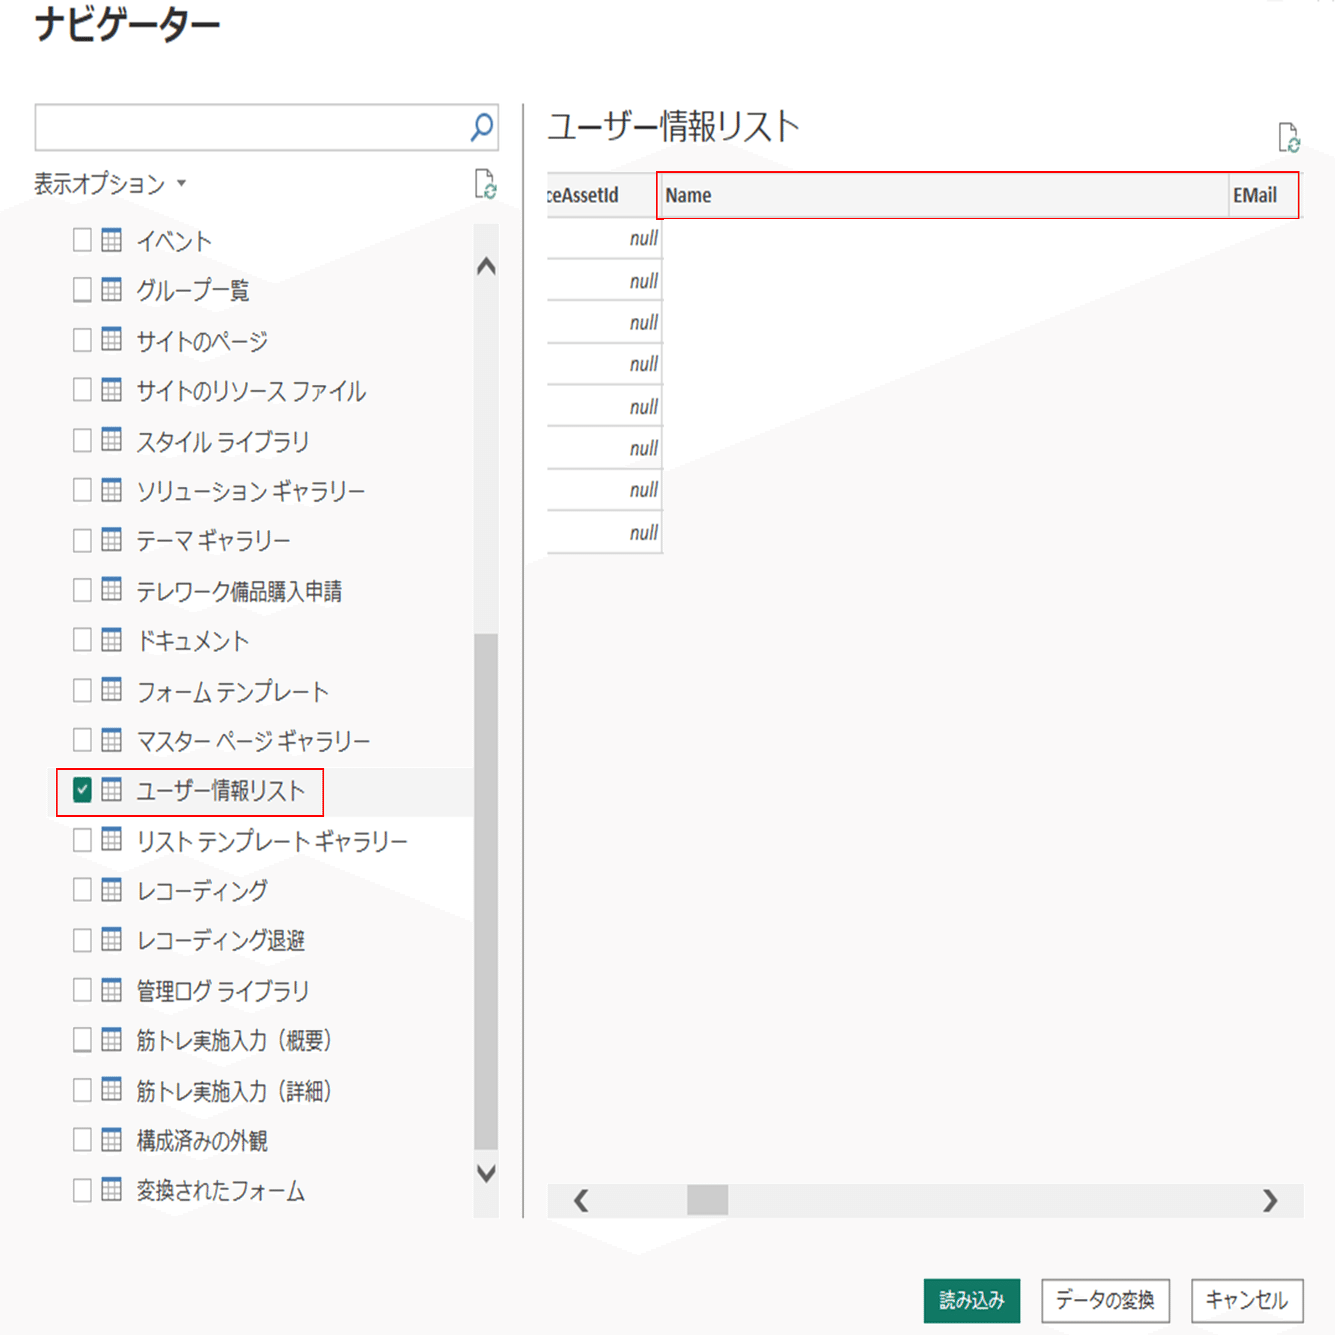Select the 管理ログ ライブラリ list item
1335x1335 pixels.
click(x=223, y=991)
